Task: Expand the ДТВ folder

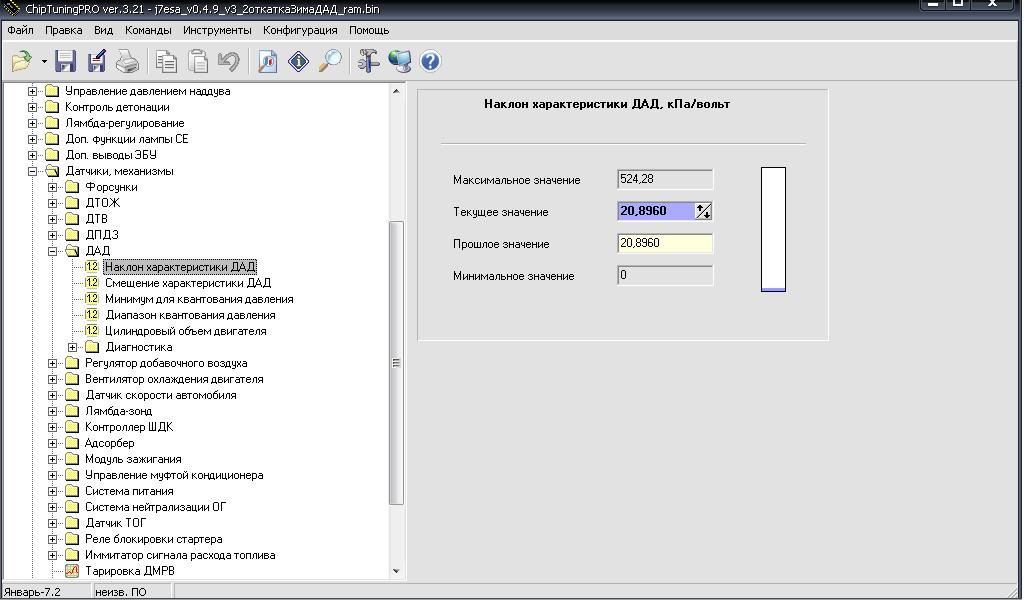Action: click(x=52, y=219)
